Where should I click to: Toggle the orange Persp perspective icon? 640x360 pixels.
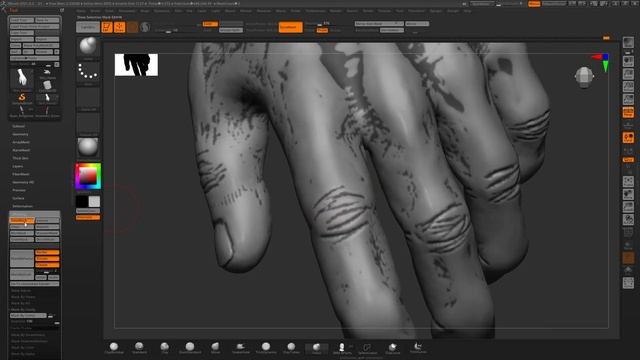pyautogui.click(x=628, y=112)
